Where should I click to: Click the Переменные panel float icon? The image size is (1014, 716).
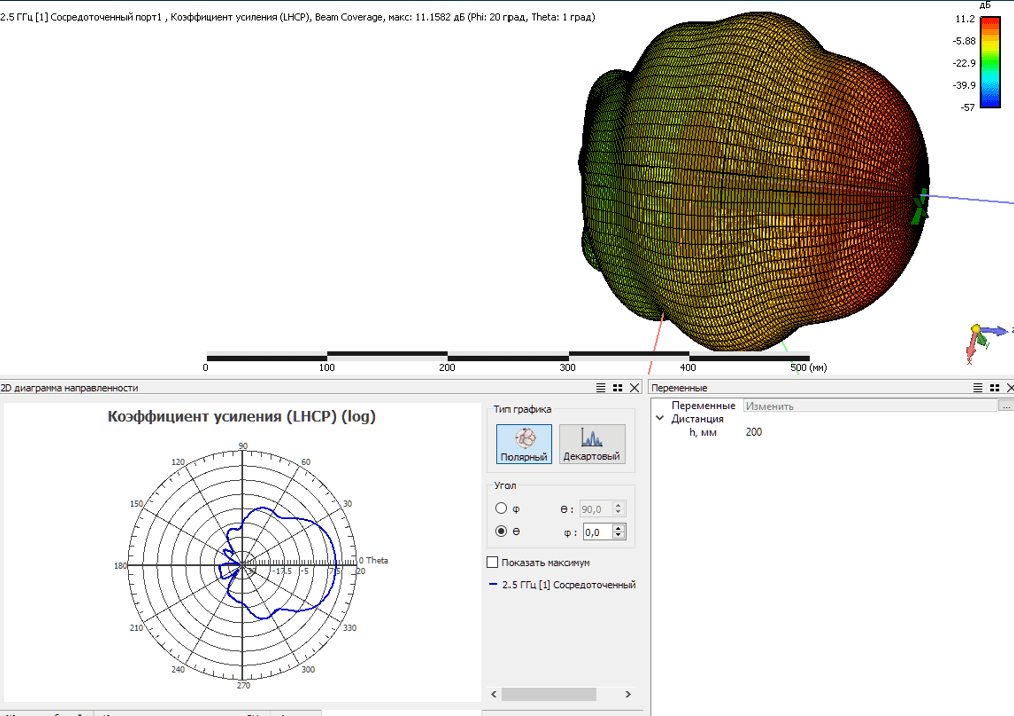[x=995, y=388]
